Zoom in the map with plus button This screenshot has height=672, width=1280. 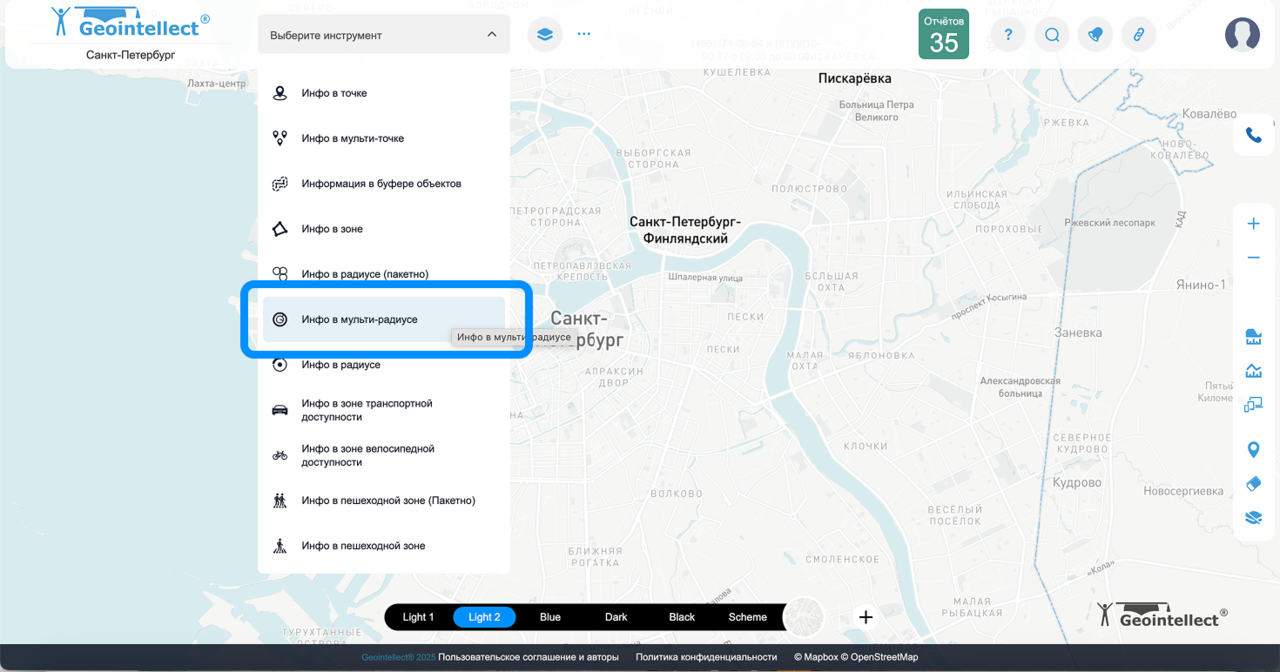pos(1253,224)
